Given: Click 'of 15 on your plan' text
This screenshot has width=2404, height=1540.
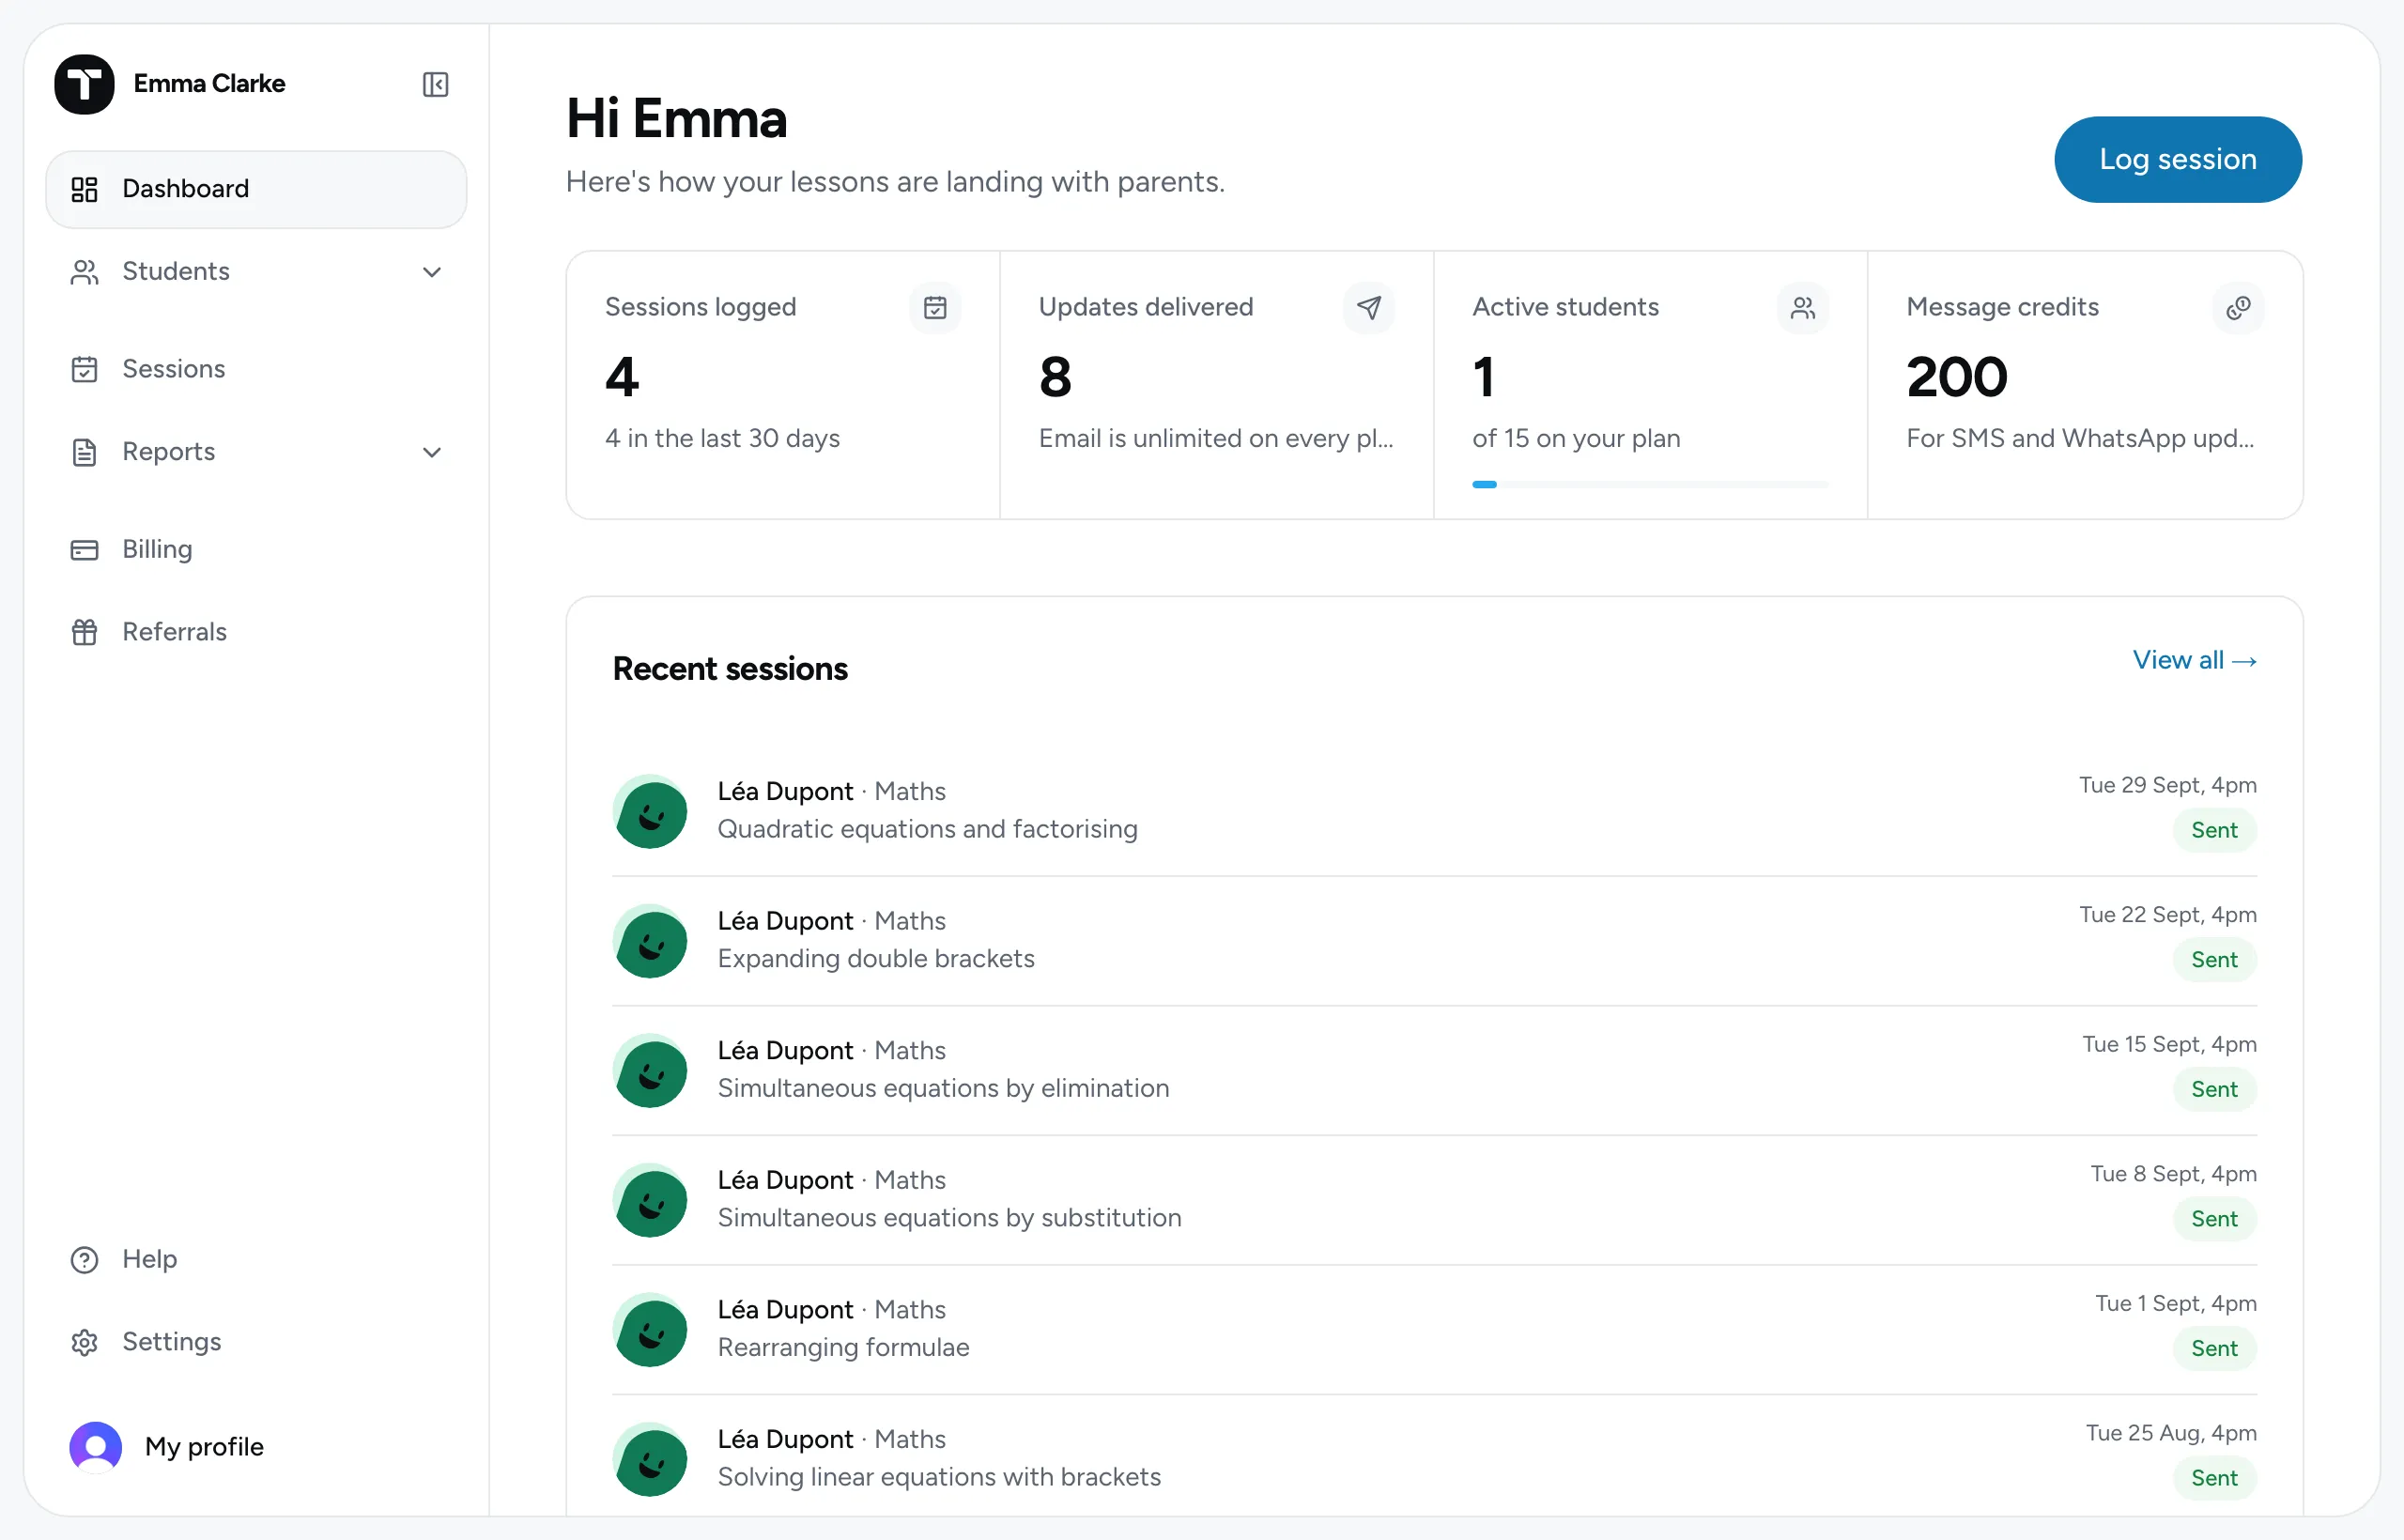Looking at the screenshot, I should (x=1576, y=438).
